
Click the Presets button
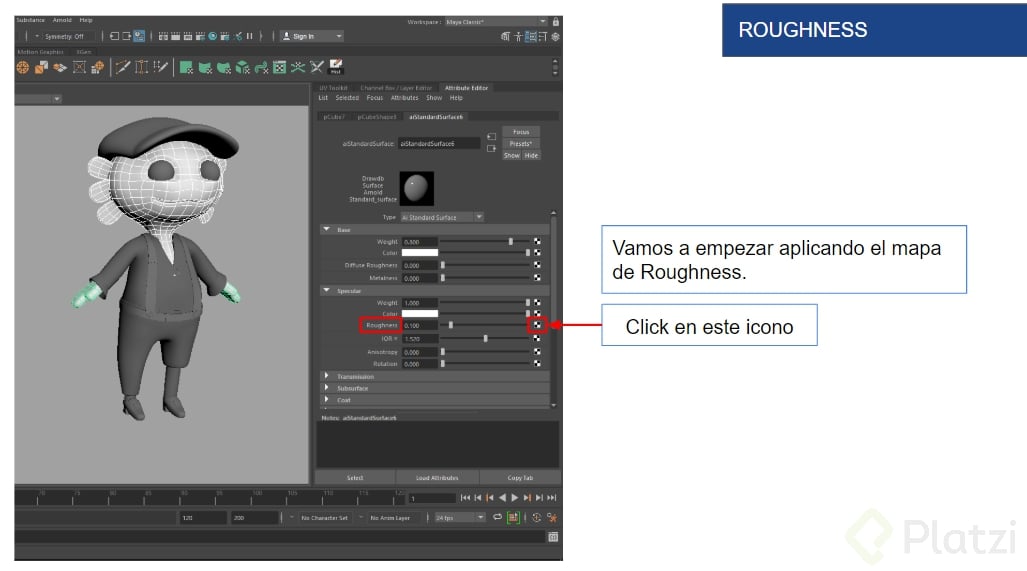(521, 143)
